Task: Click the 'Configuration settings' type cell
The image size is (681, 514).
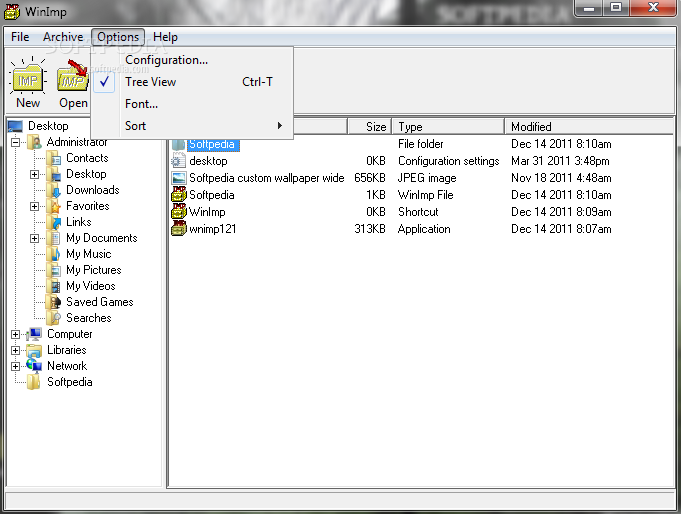Action: click(x=449, y=161)
